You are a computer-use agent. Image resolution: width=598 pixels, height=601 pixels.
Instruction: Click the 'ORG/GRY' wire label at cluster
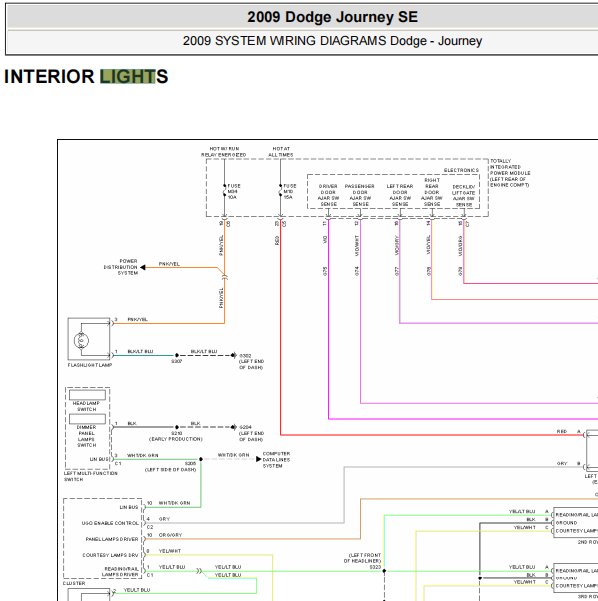[171, 535]
